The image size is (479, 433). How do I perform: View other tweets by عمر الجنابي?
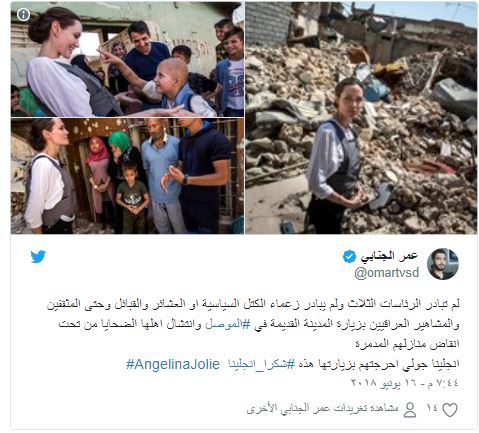(322, 409)
